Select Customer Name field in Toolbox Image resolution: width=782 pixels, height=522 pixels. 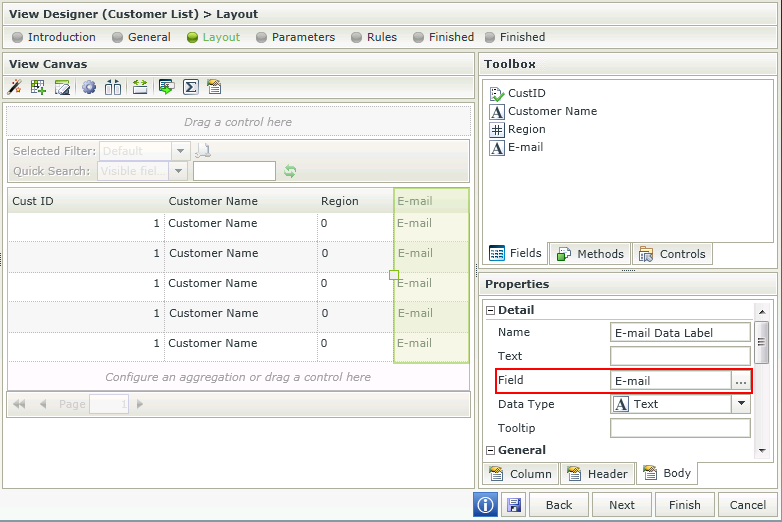(543, 111)
